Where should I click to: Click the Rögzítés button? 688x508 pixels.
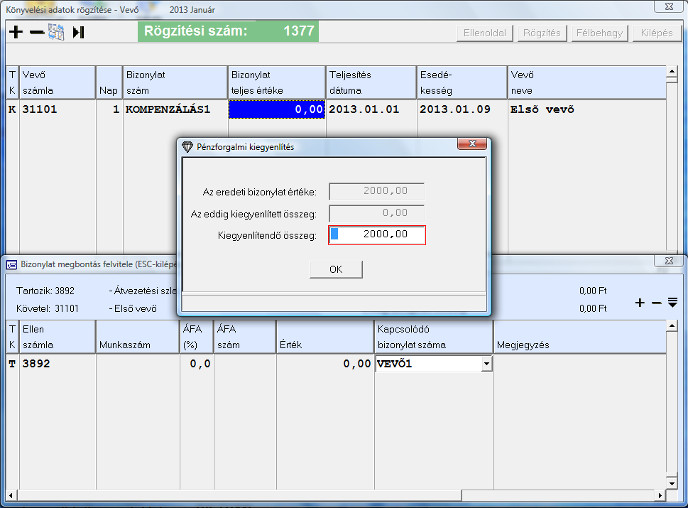pos(541,33)
